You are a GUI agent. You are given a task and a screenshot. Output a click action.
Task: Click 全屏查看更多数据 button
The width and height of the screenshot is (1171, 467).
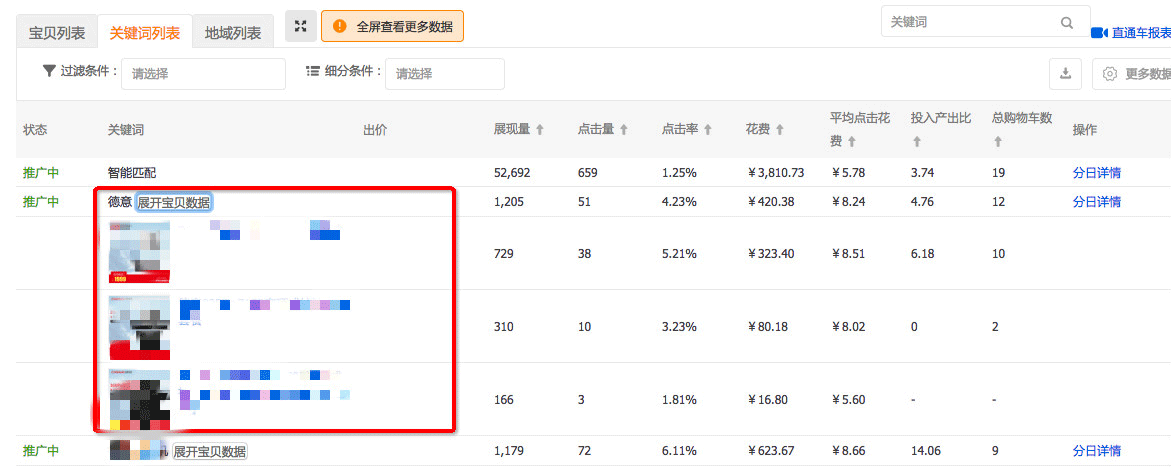(x=392, y=27)
